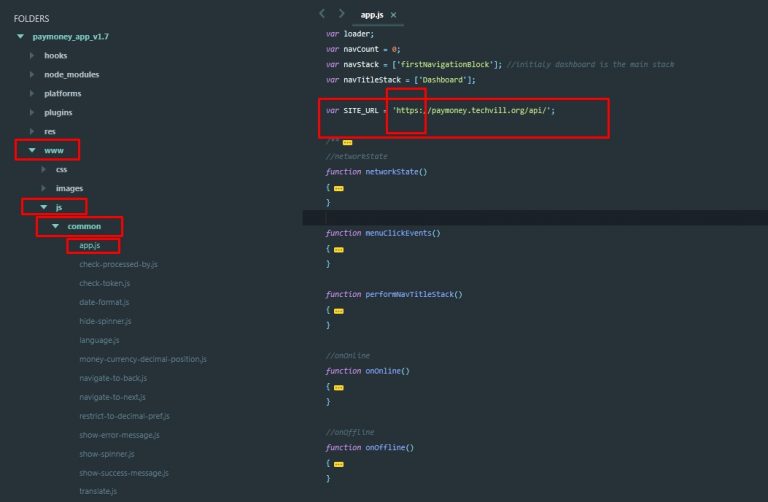Image resolution: width=768 pixels, height=502 pixels.
Task: Open check-token.js file
Action: pos(105,283)
